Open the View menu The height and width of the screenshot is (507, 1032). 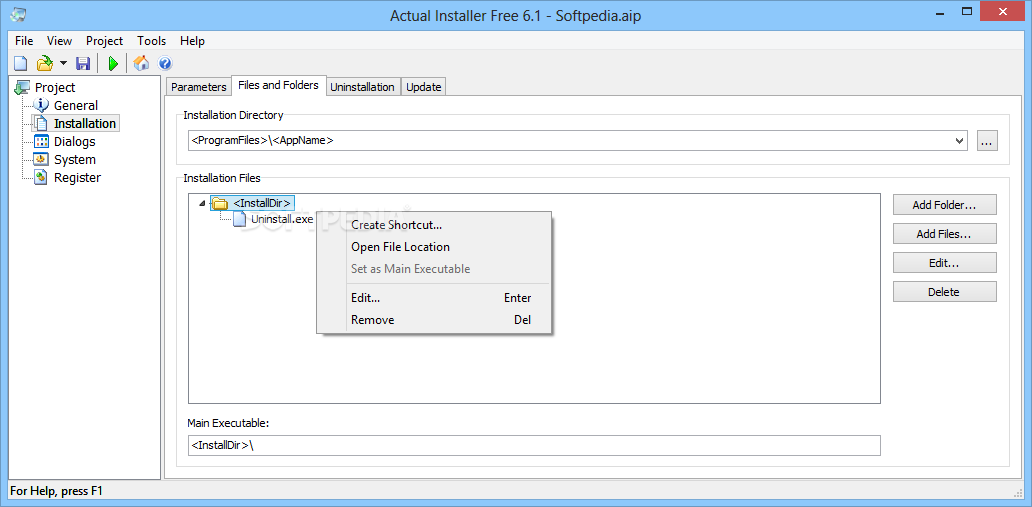[59, 41]
